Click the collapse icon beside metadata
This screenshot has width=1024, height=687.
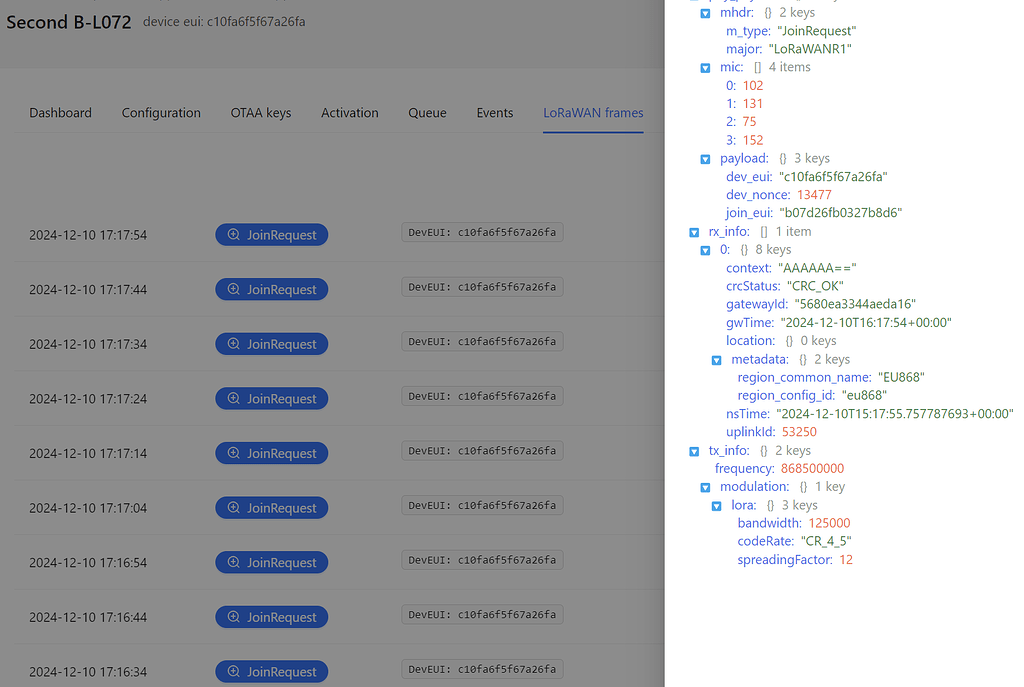tap(716, 359)
